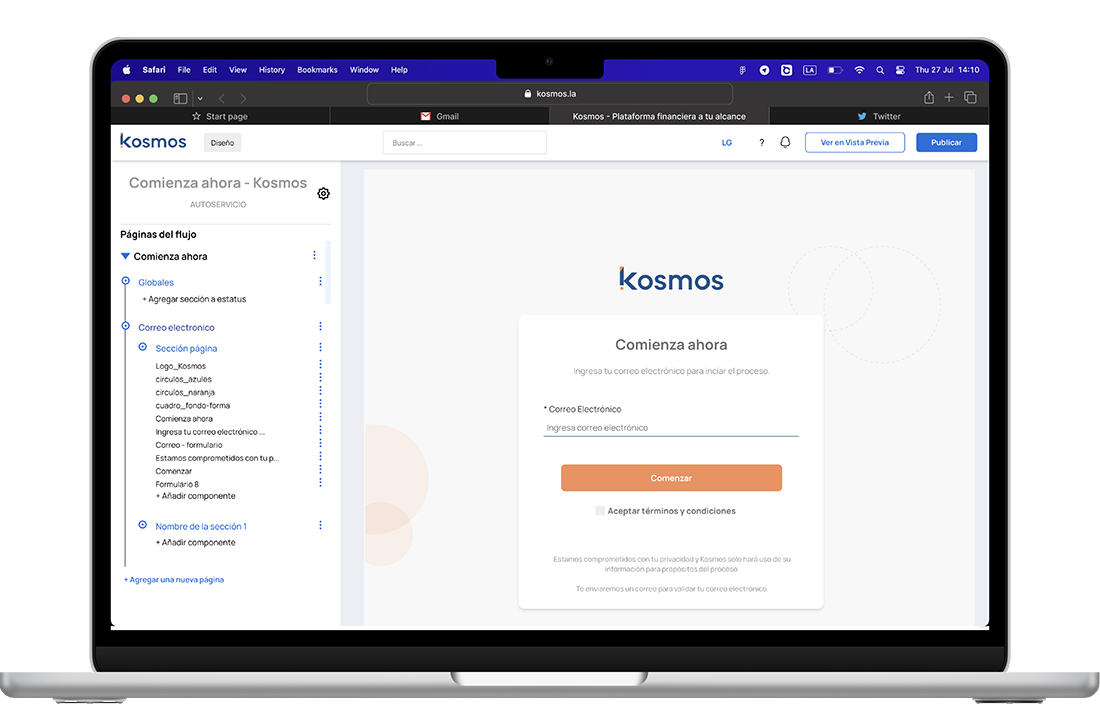Click the sidebar panel scrollbar
Screen dimensions: 1100x715
pyautogui.click(x=328, y=272)
